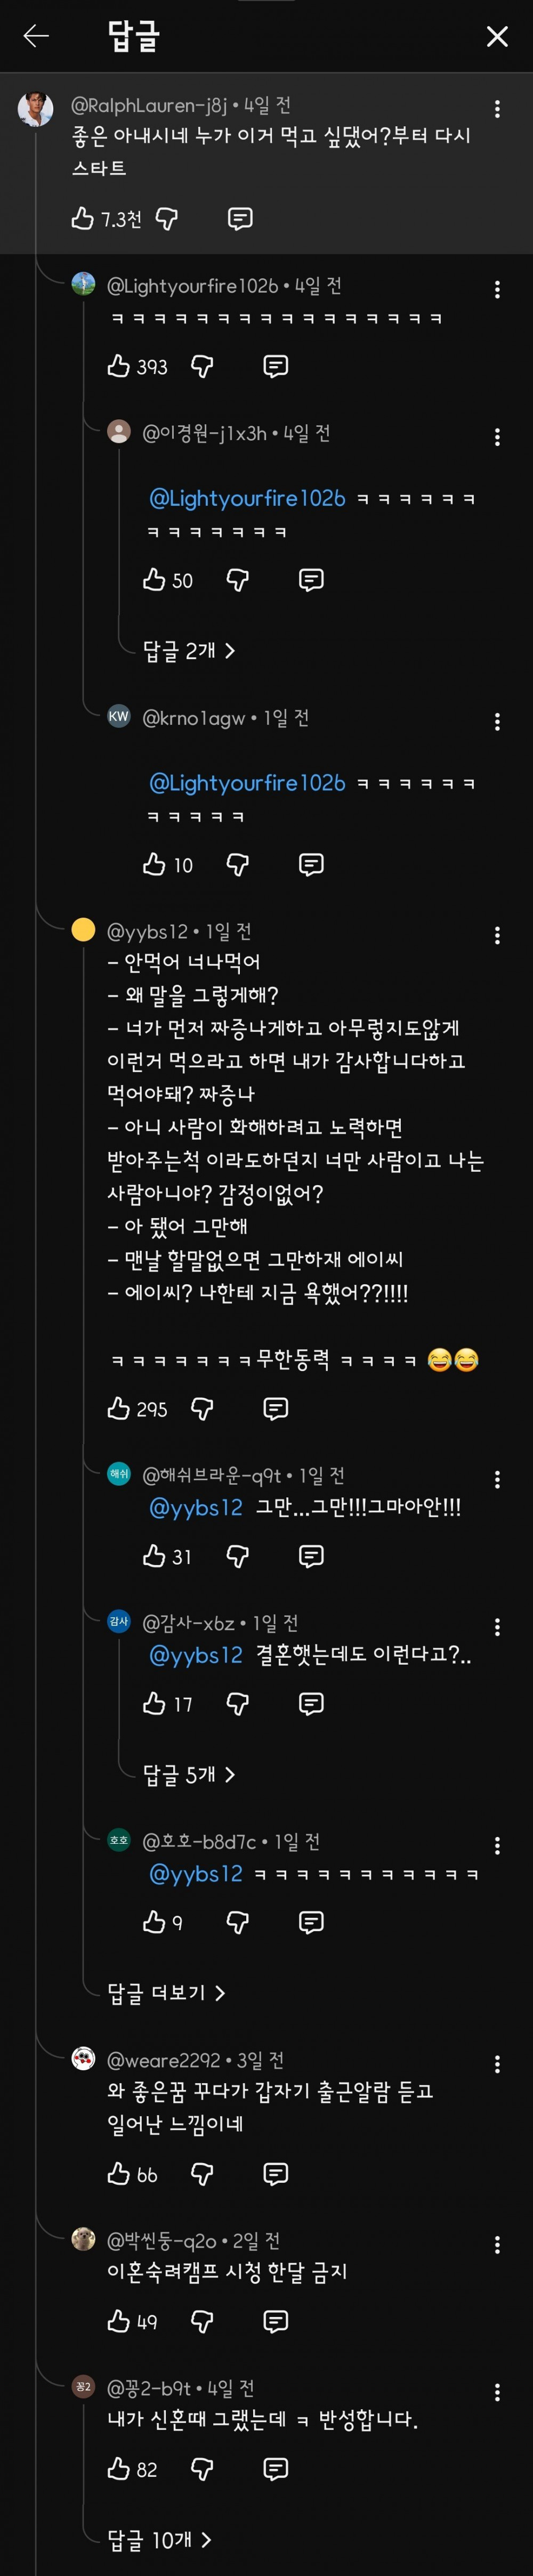
Task: Close the 답글 replies panel
Action: click(x=496, y=37)
